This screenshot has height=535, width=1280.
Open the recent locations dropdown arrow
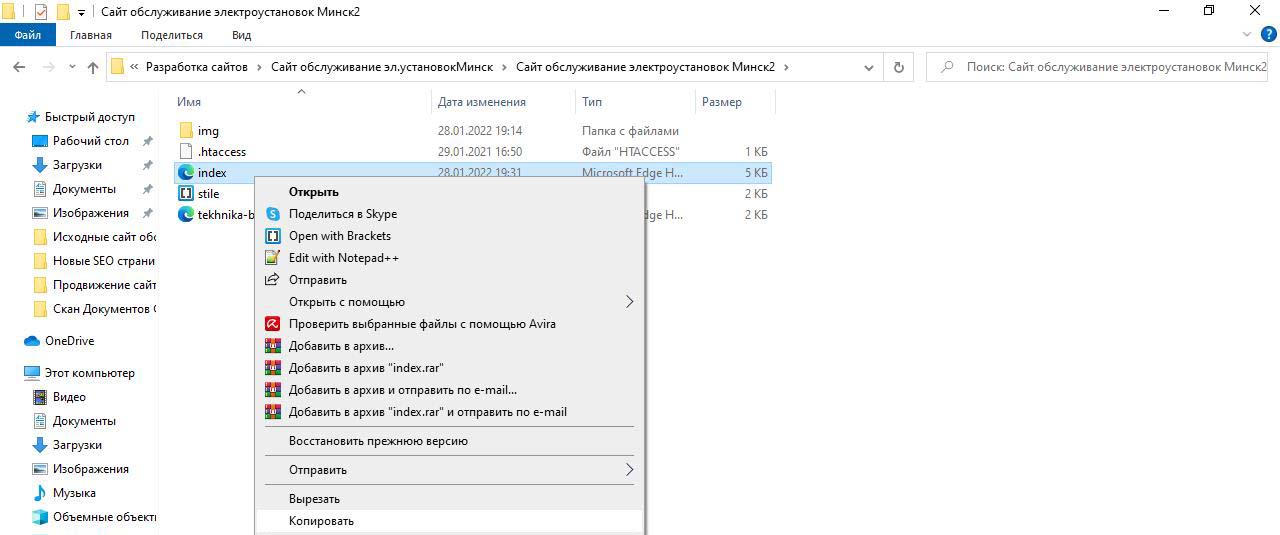(x=72, y=67)
